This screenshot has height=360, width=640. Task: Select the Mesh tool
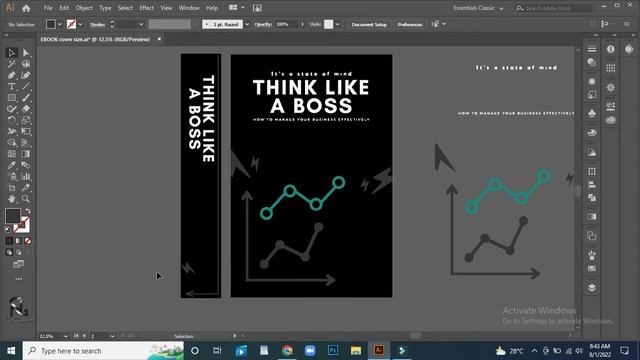(11, 154)
